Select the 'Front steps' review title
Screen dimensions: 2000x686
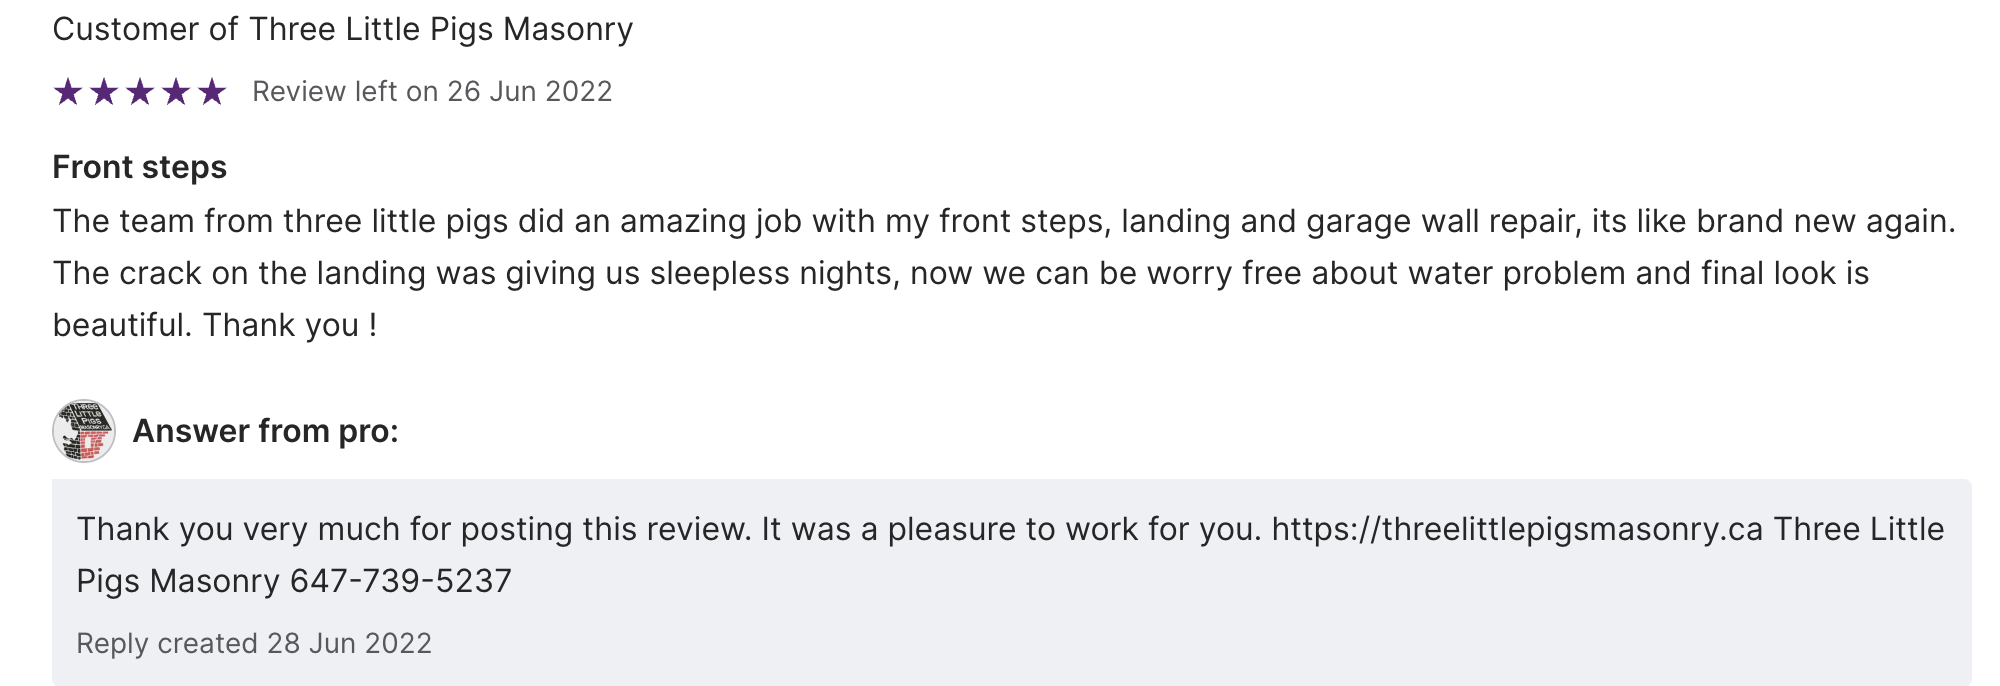pos(140,167)
